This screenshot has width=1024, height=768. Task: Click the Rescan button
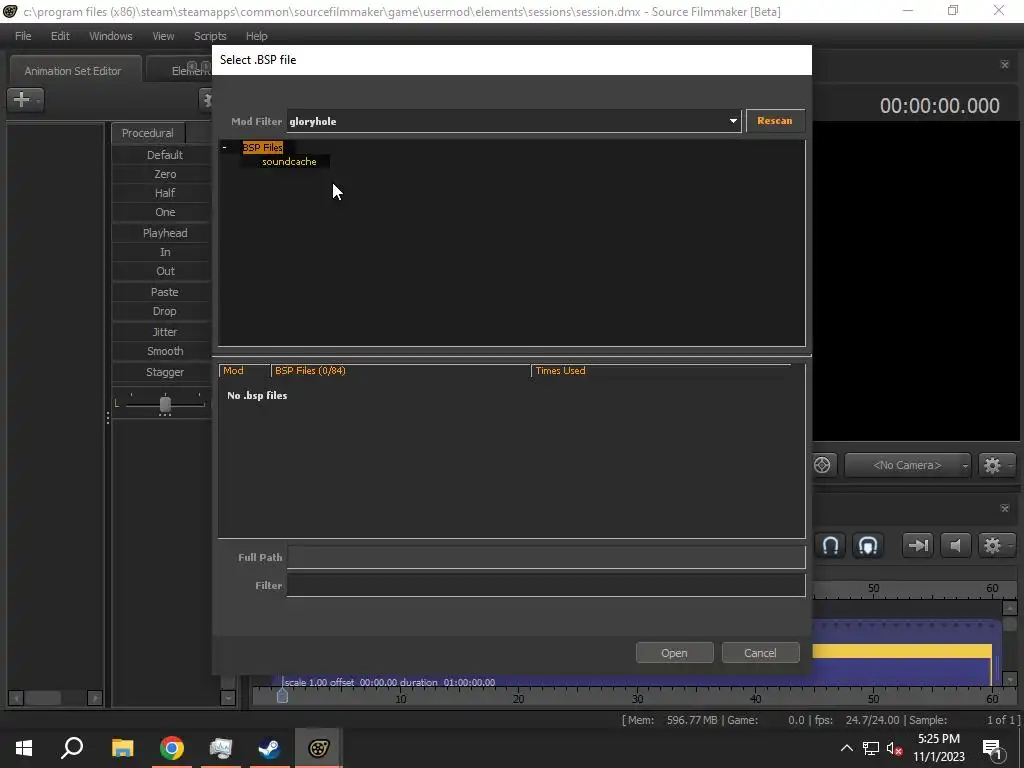pos(775,121)
